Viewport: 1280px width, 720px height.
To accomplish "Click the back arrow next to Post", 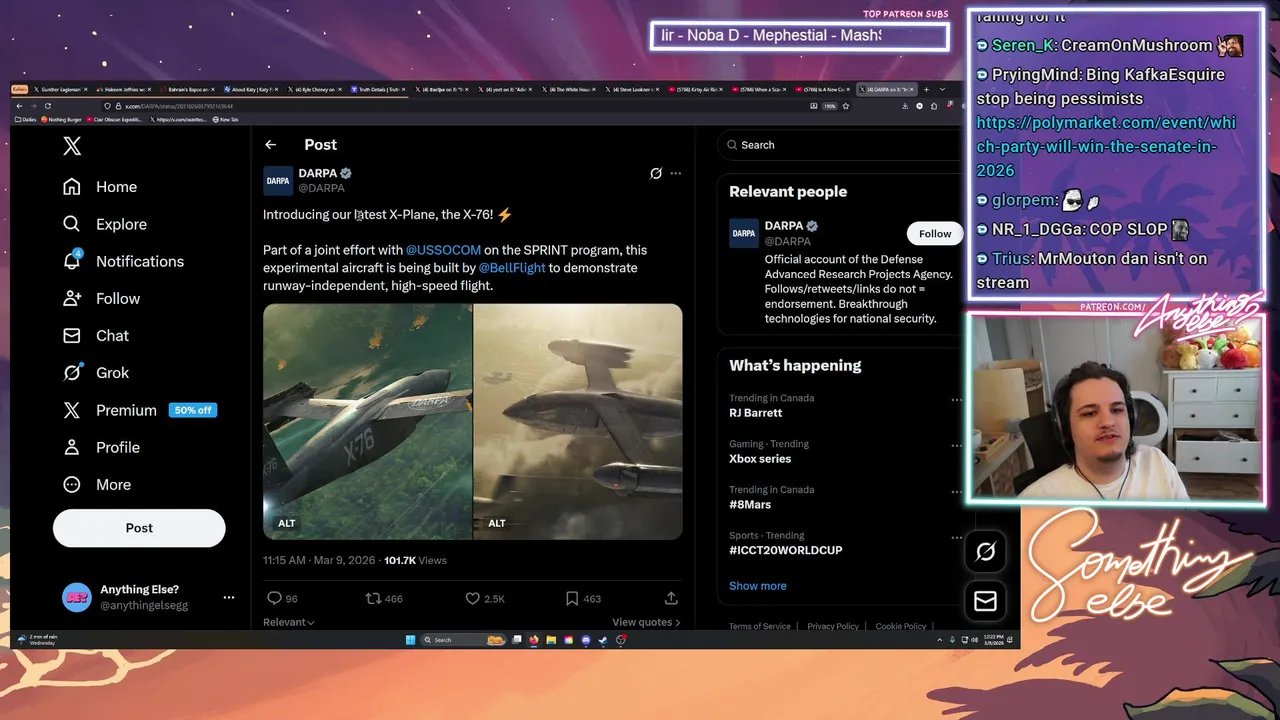I will (x=270, y=145).
